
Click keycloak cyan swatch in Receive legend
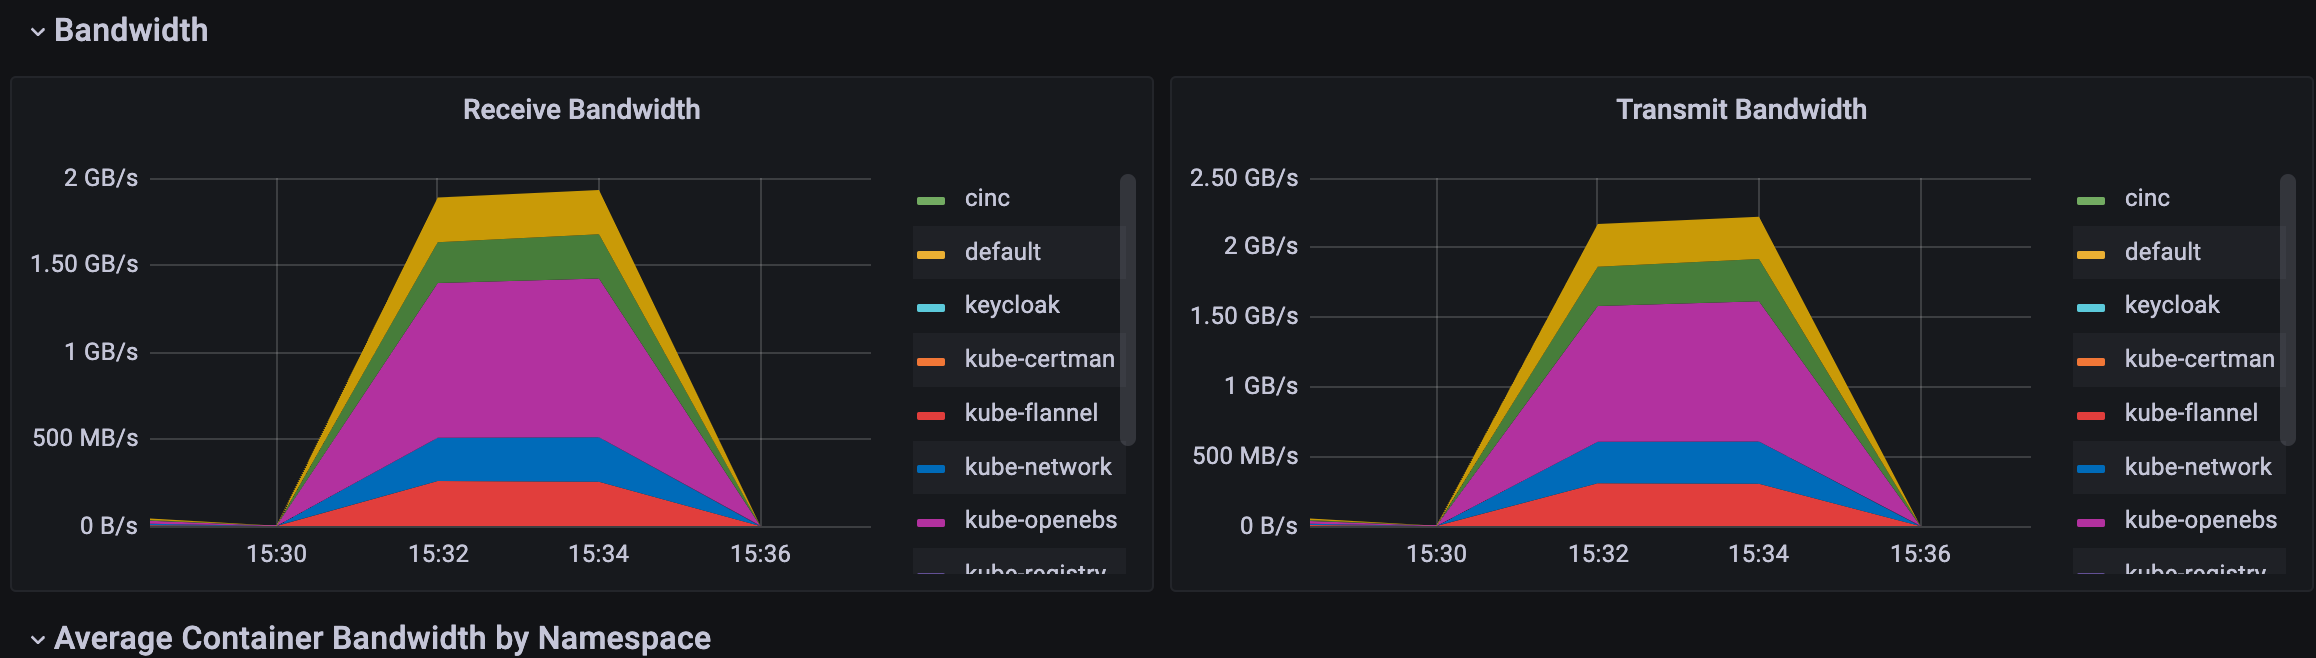click(x=931, y=308)
